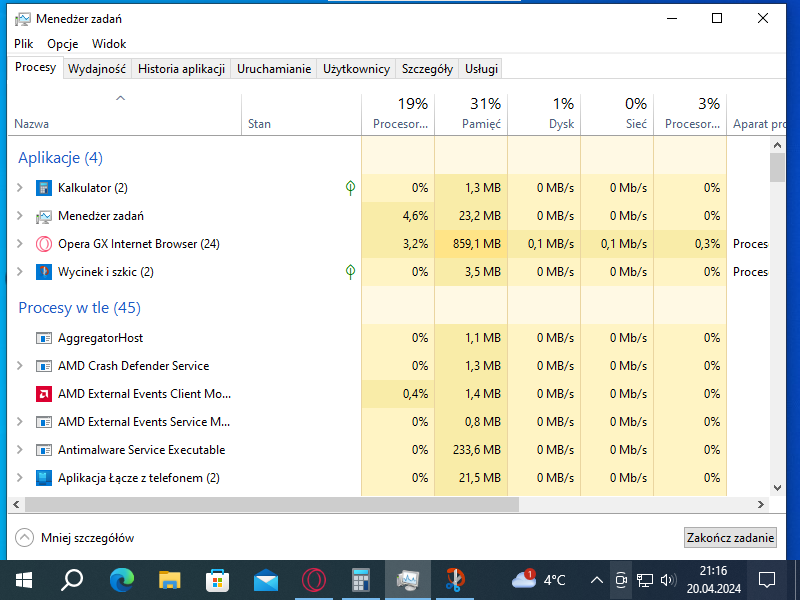Expand the Kalkulator (2) process group
Viewport: 800px width, 600px height.
click(x=20, y=188)
